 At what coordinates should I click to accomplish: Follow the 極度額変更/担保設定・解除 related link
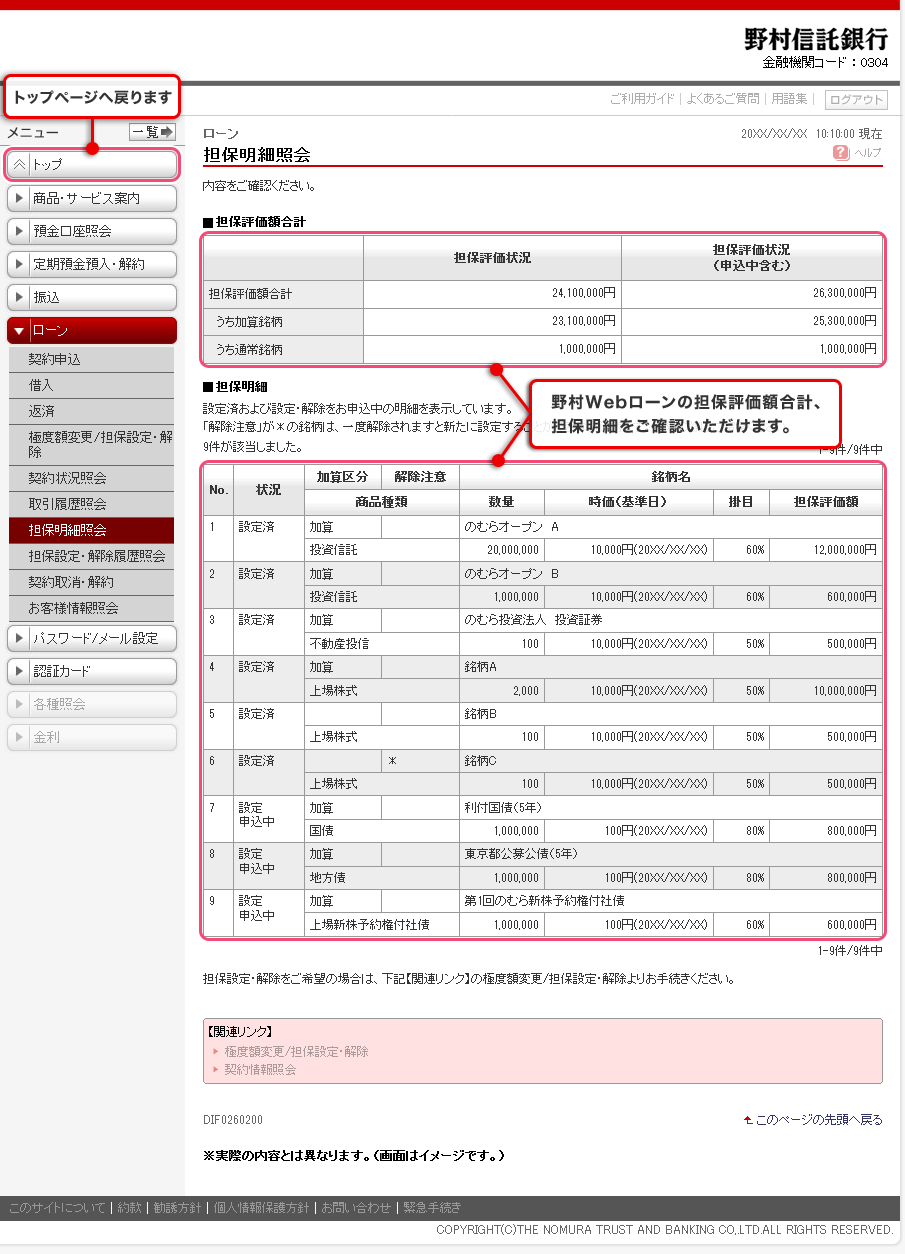296,1052
